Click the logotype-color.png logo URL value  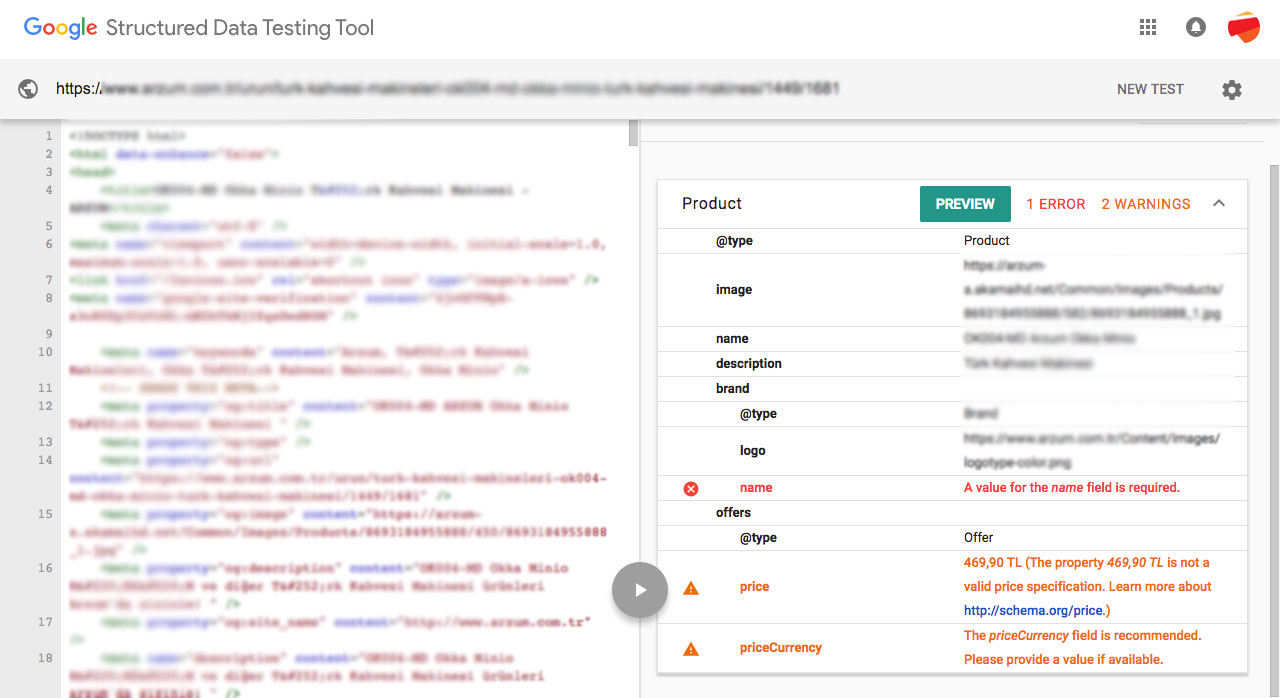tap(1092, 451)
